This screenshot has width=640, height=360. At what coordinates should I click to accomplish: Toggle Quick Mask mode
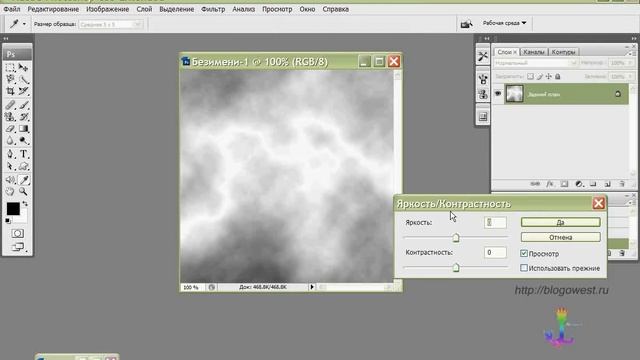point(17,233)
